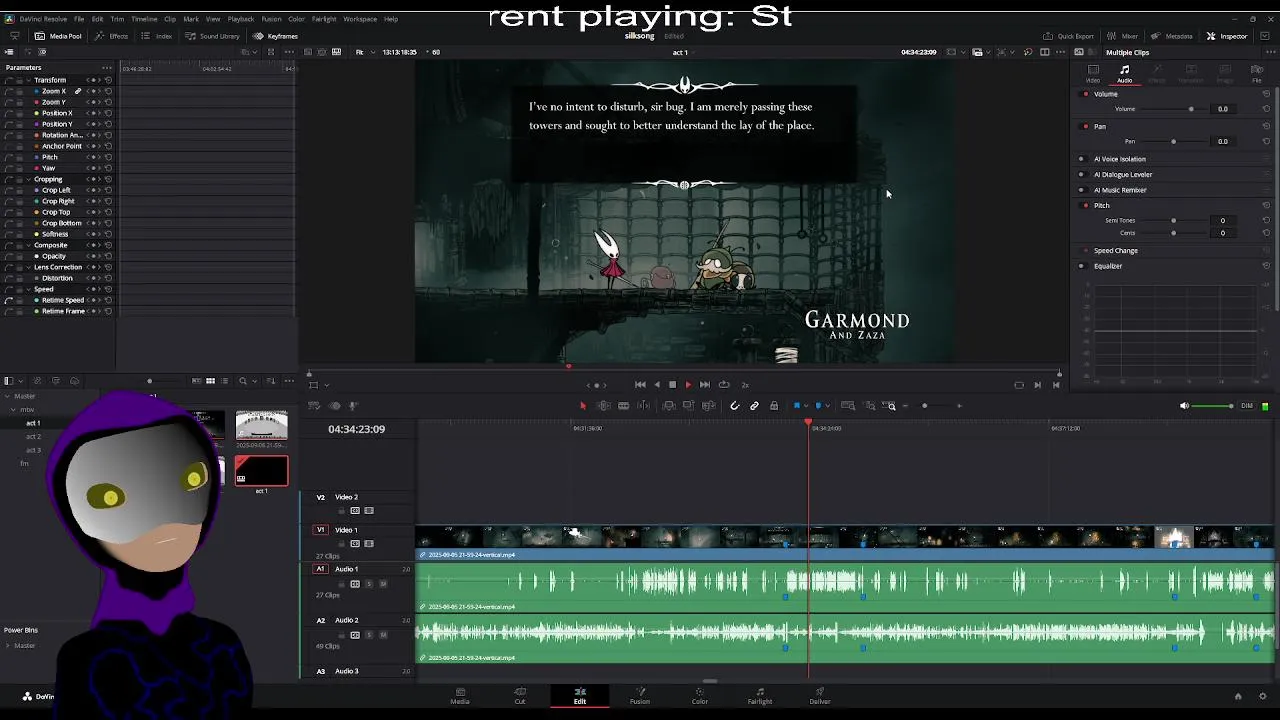Add a blue flag to the clip

click(797, 406)
